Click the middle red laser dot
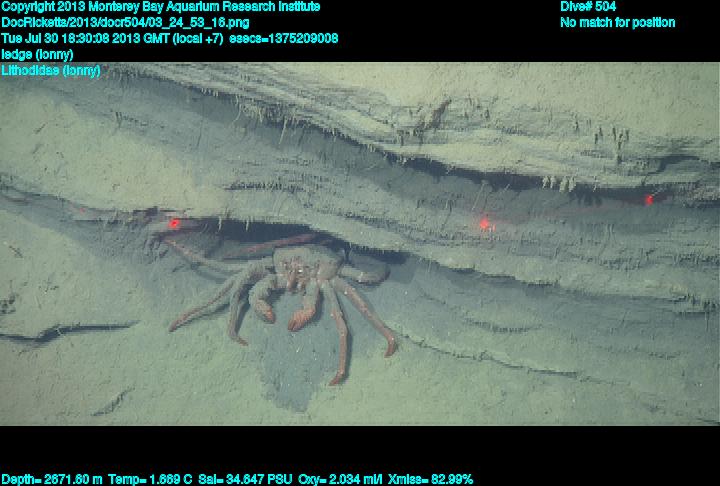This screenshot has width=720, height=486. [x=485, y=224]
